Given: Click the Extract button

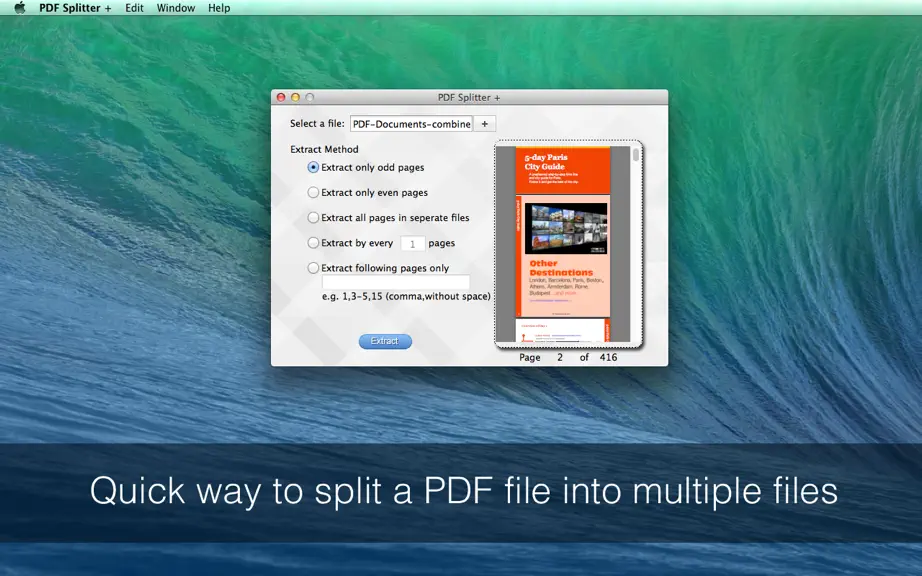Looking at the screenshot, I should [385, 341].
